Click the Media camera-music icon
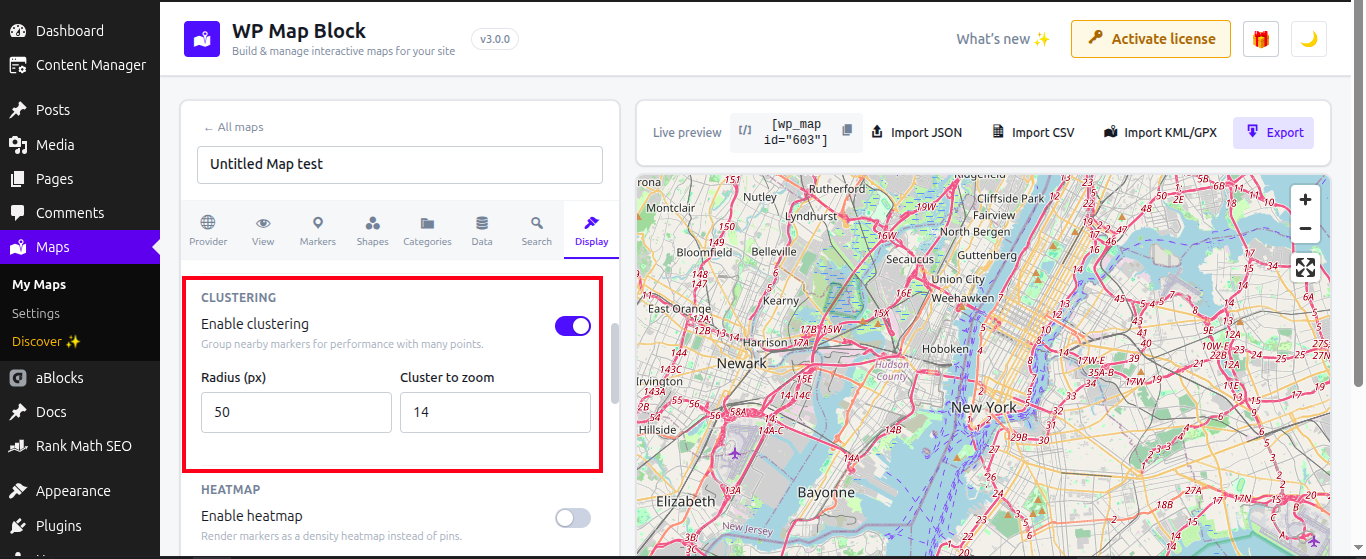 tap(18, 145)
